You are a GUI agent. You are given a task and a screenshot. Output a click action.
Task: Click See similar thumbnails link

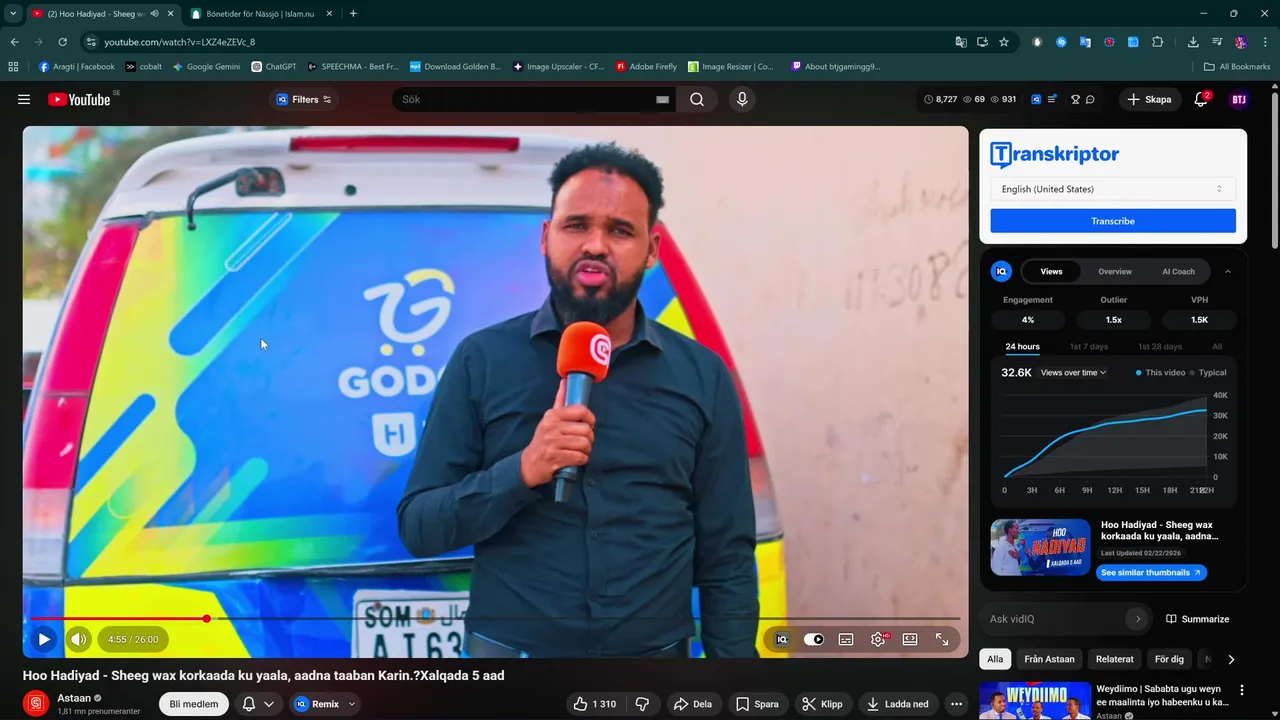[1151, 573]
